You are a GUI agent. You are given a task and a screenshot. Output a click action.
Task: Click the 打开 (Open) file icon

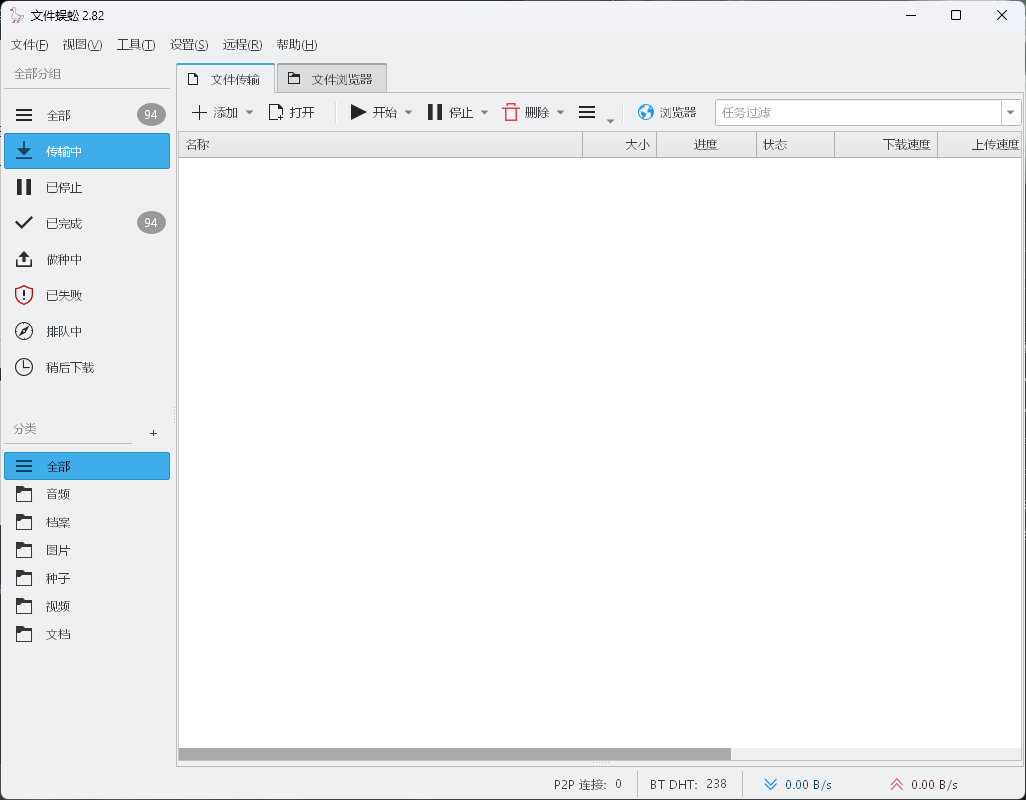point(276,113)
